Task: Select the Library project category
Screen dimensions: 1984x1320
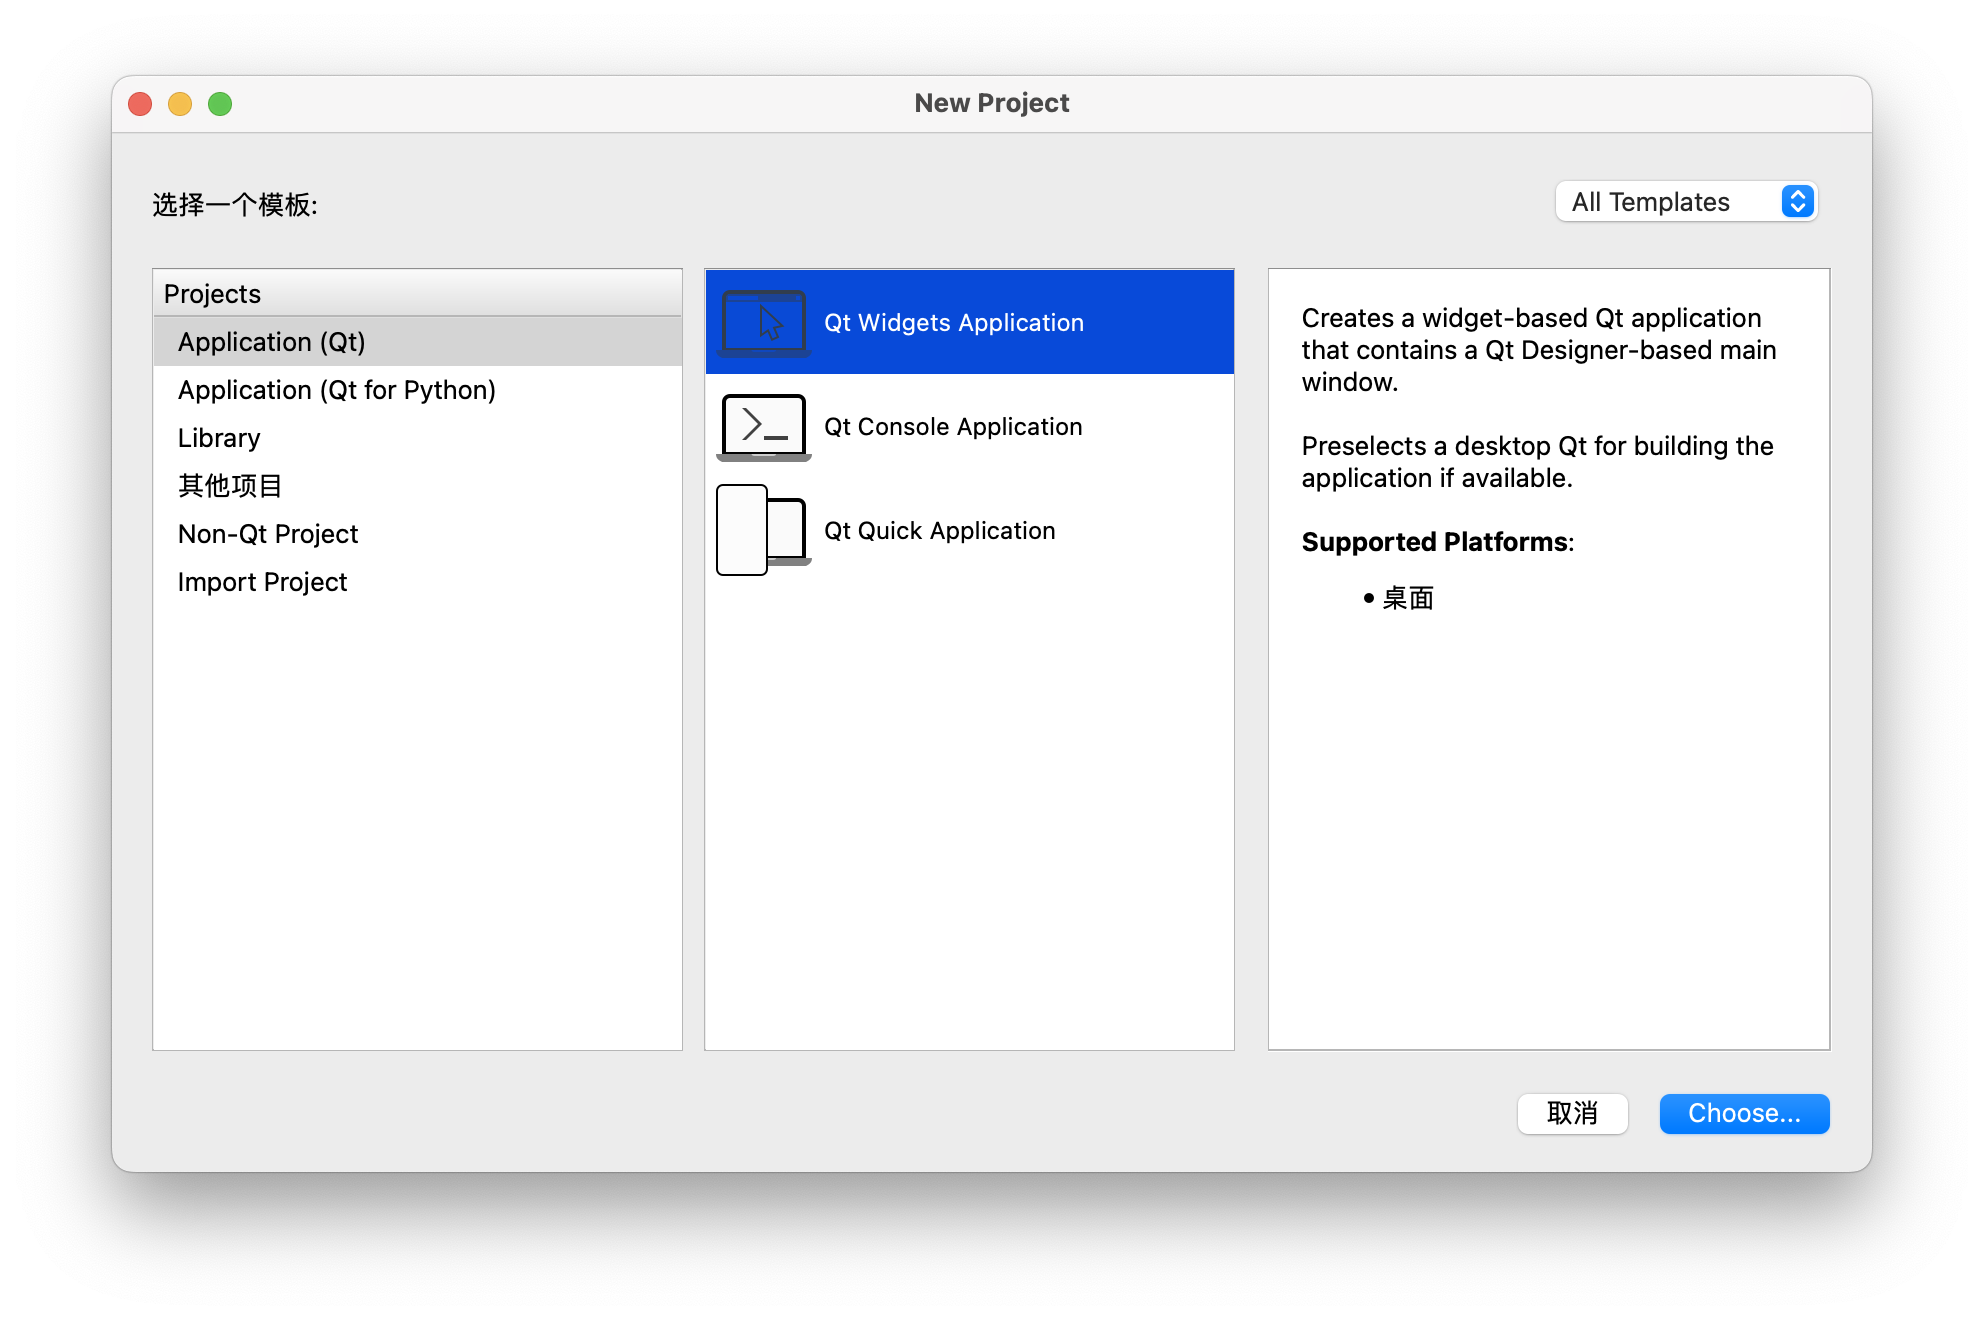Action: (219, 438)
